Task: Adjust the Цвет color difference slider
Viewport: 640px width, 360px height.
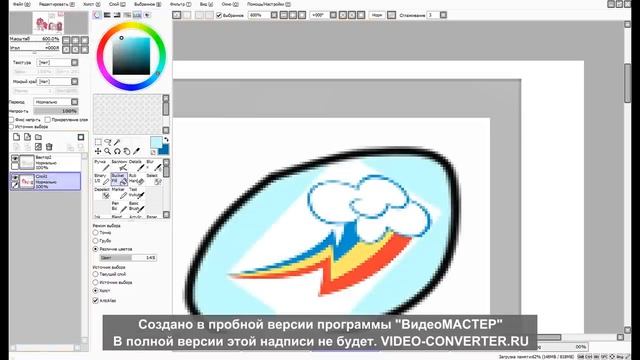Action: point(128,258)
